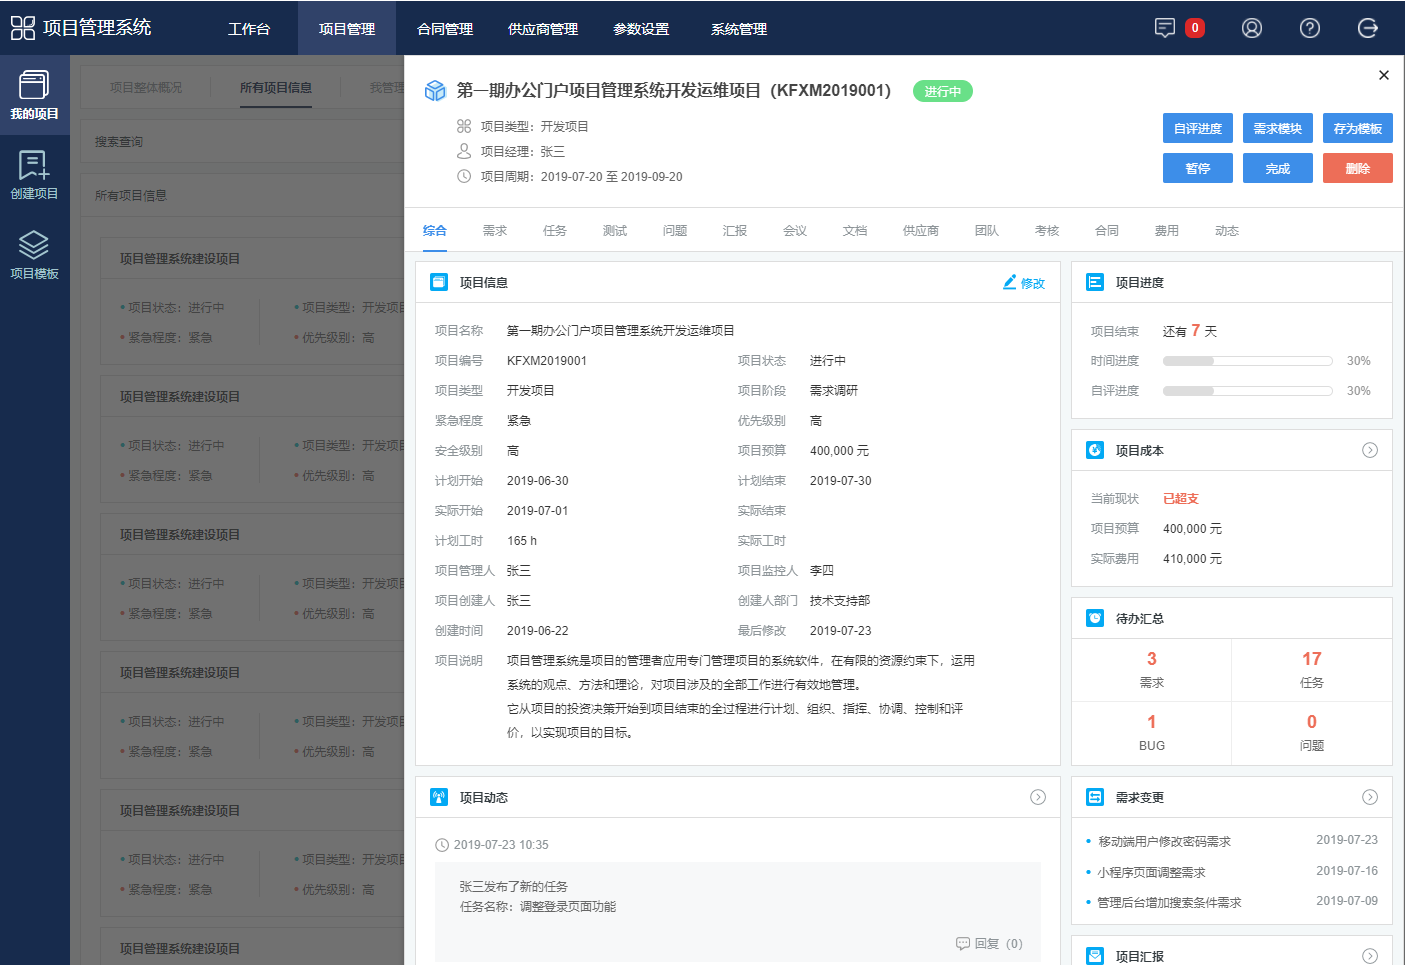The height and width of the screenshot is (965, 1405).
Task: Click the 自评进度 progress bar
Action: tap(1248, 391)
